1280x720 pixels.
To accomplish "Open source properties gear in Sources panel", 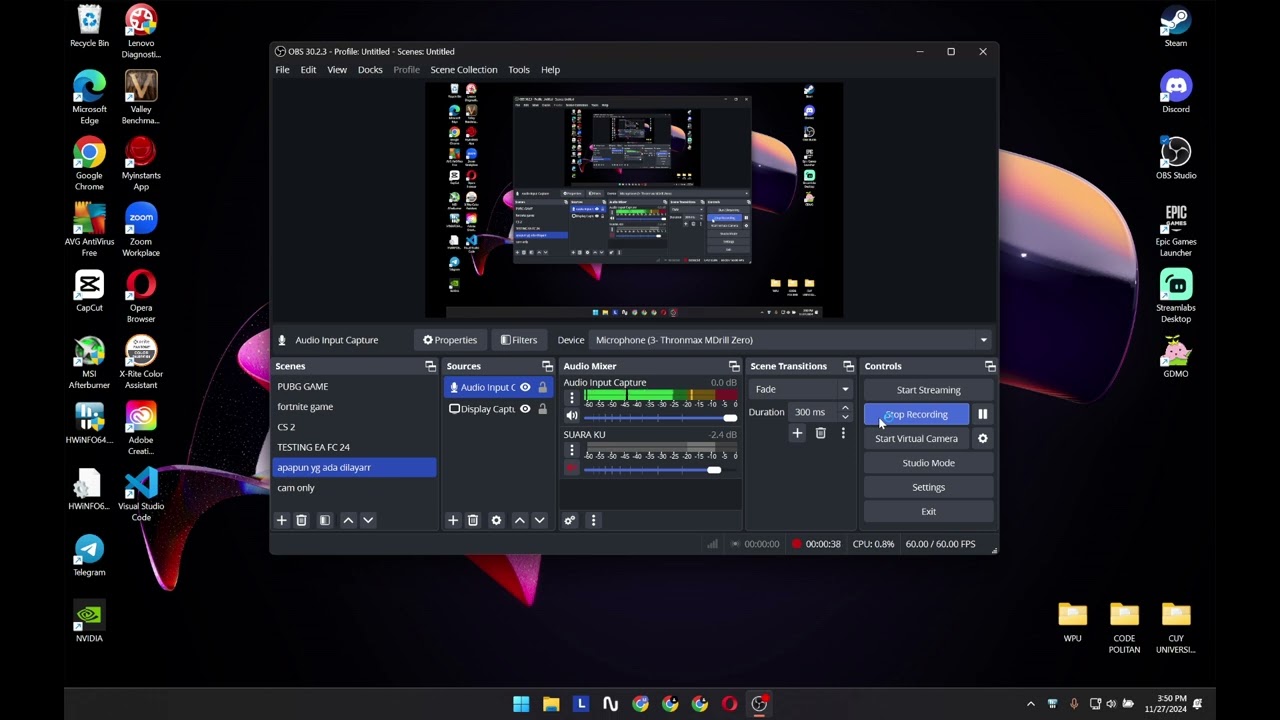I will (x=496, y=520).
